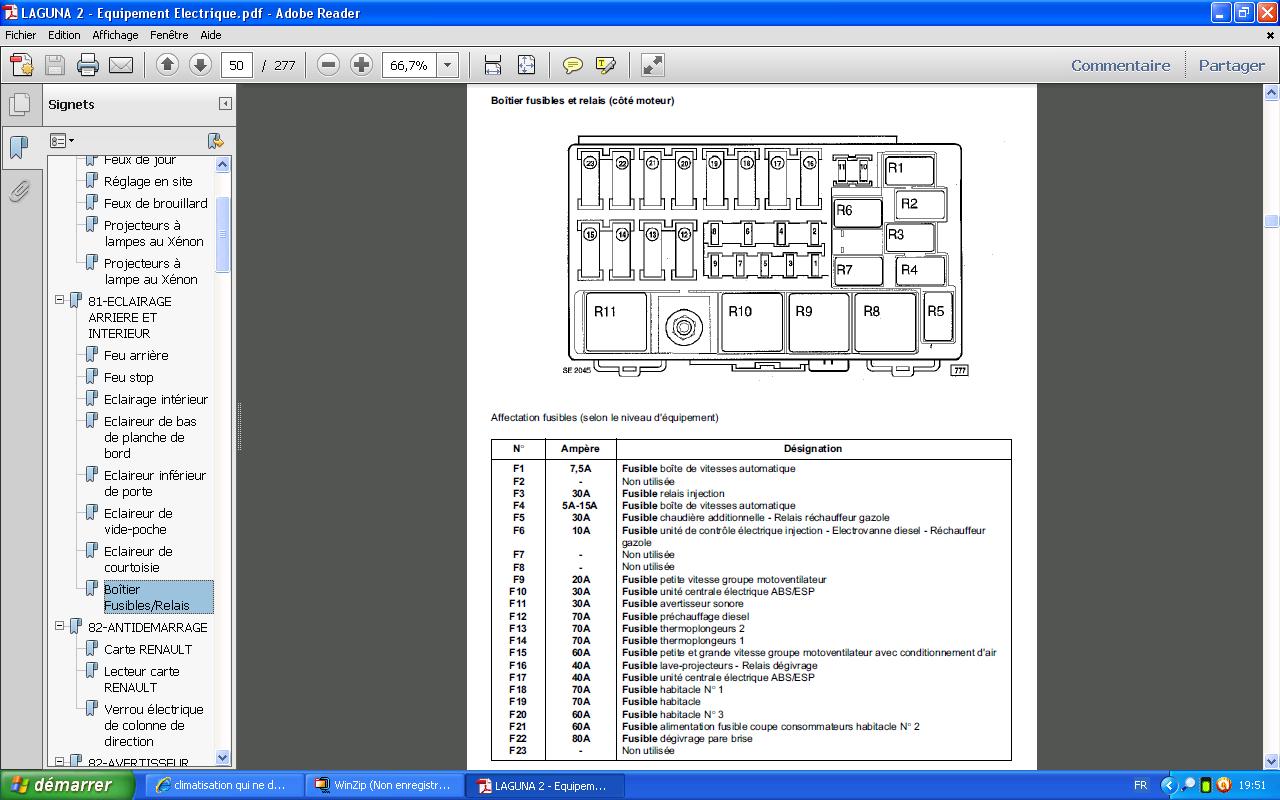
Task: Select Feu stop bookmark
Action: 129,377
